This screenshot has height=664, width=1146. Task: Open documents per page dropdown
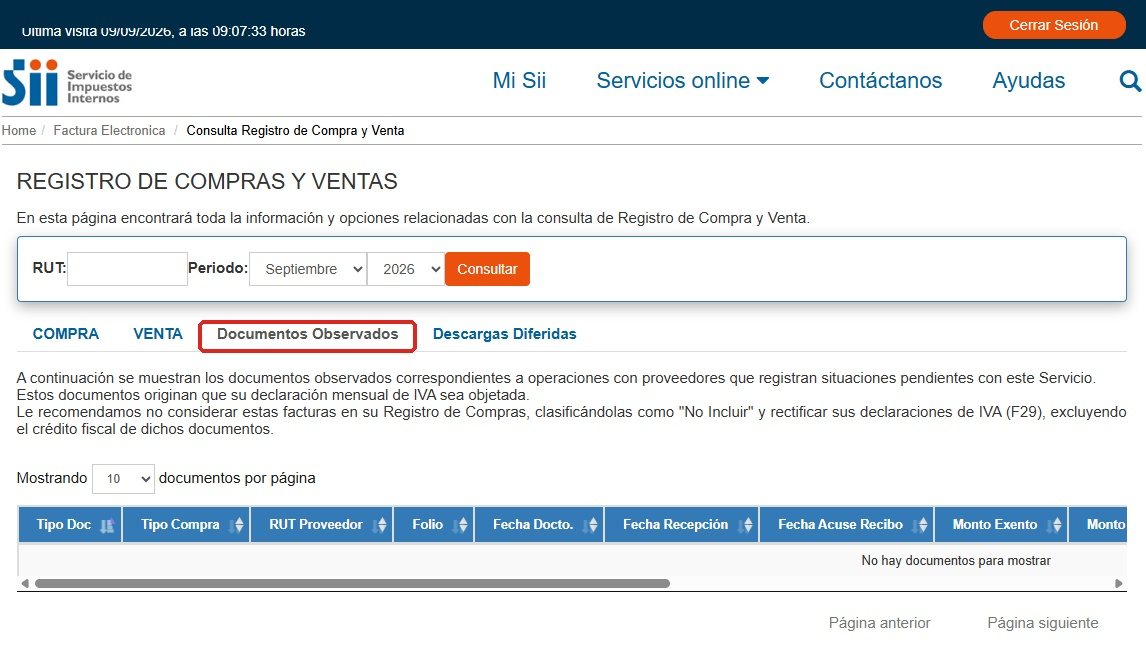click(123, 478)
